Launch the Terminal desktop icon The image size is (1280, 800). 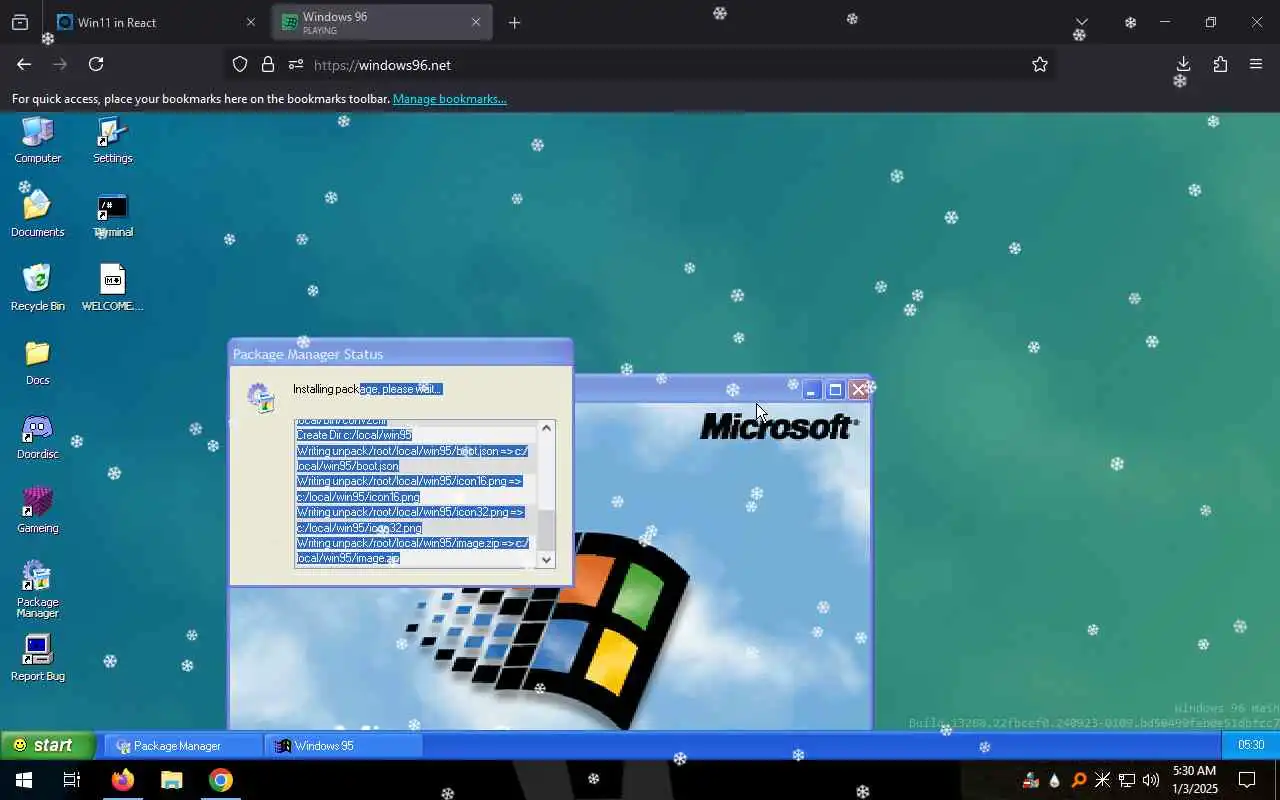(x=112, y=214)
